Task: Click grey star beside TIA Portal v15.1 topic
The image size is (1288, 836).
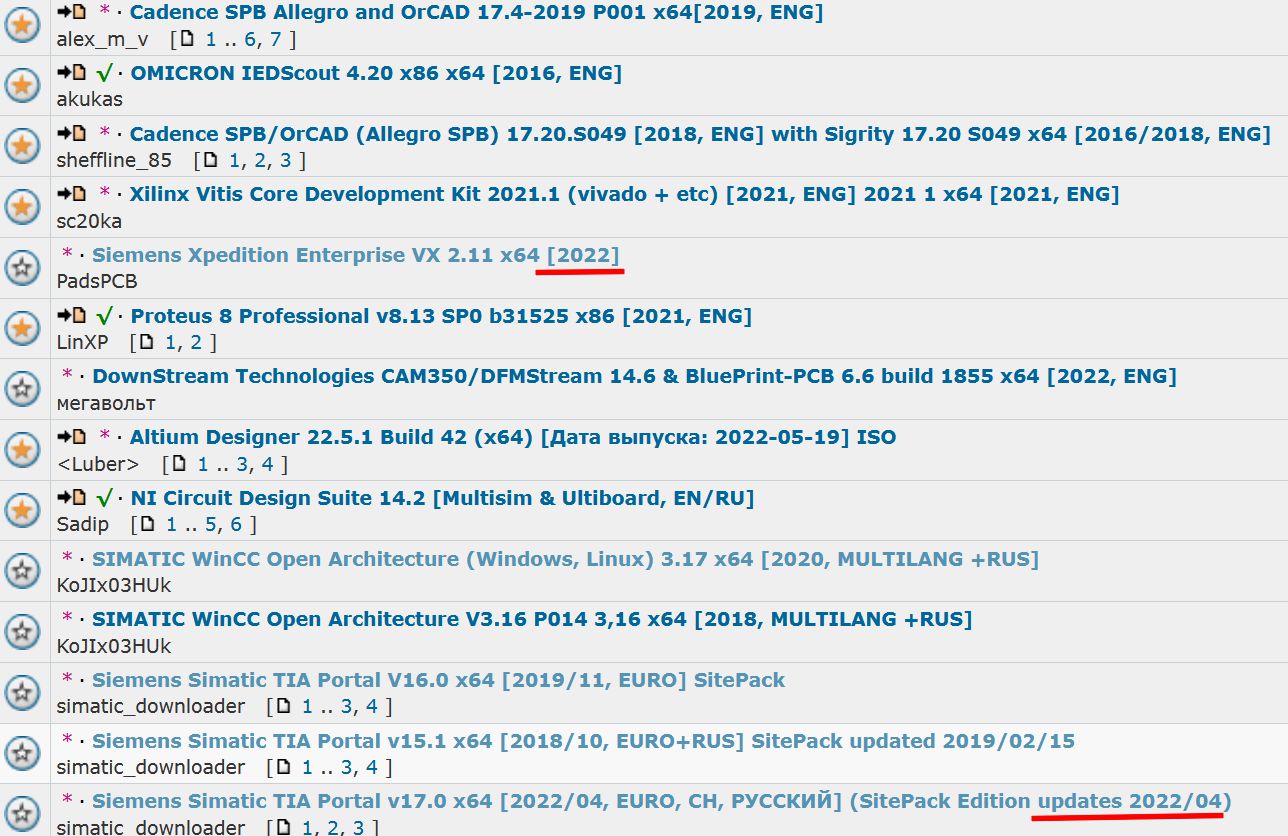Action: [22, 753]
